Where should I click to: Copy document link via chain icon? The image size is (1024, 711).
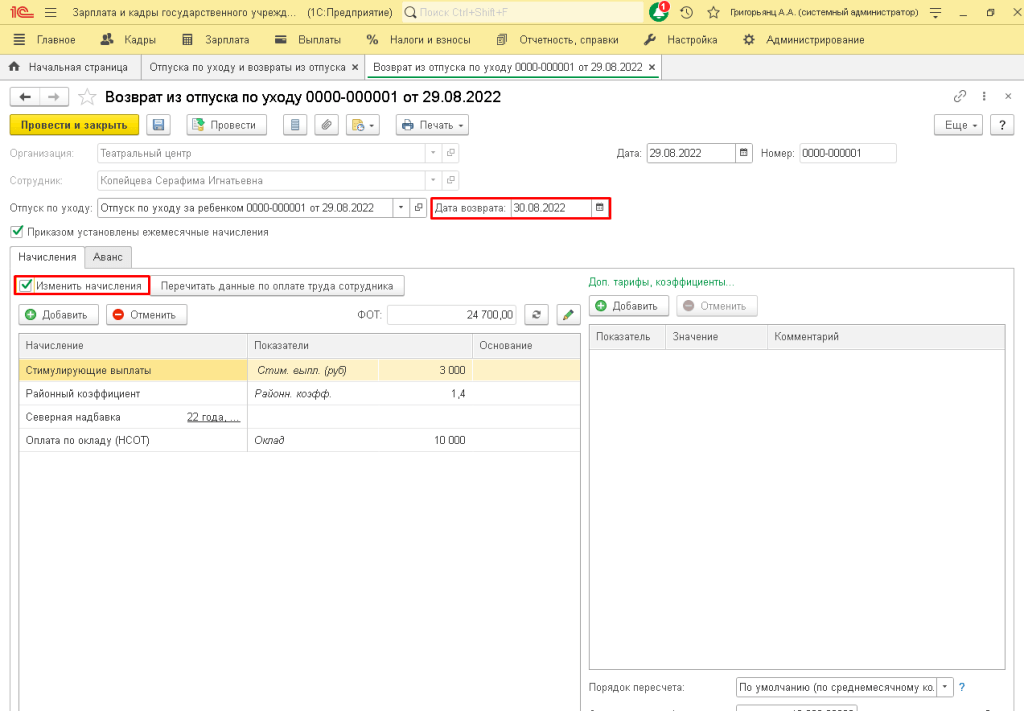[960, 97]
